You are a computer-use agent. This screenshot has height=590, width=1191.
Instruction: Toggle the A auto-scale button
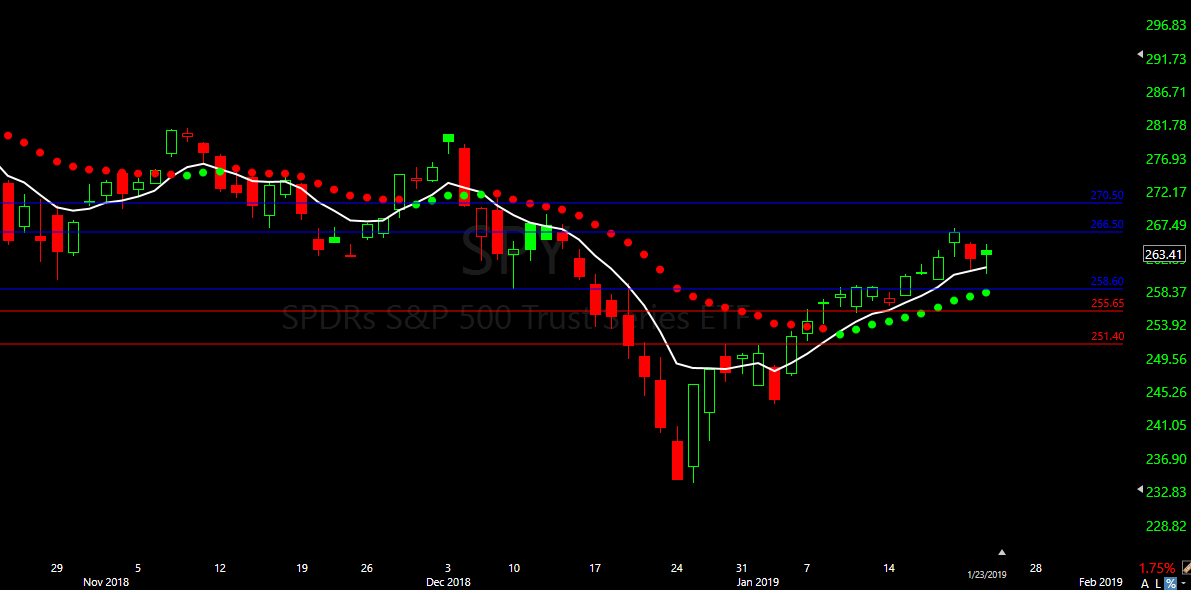[x=1145, y=583]
